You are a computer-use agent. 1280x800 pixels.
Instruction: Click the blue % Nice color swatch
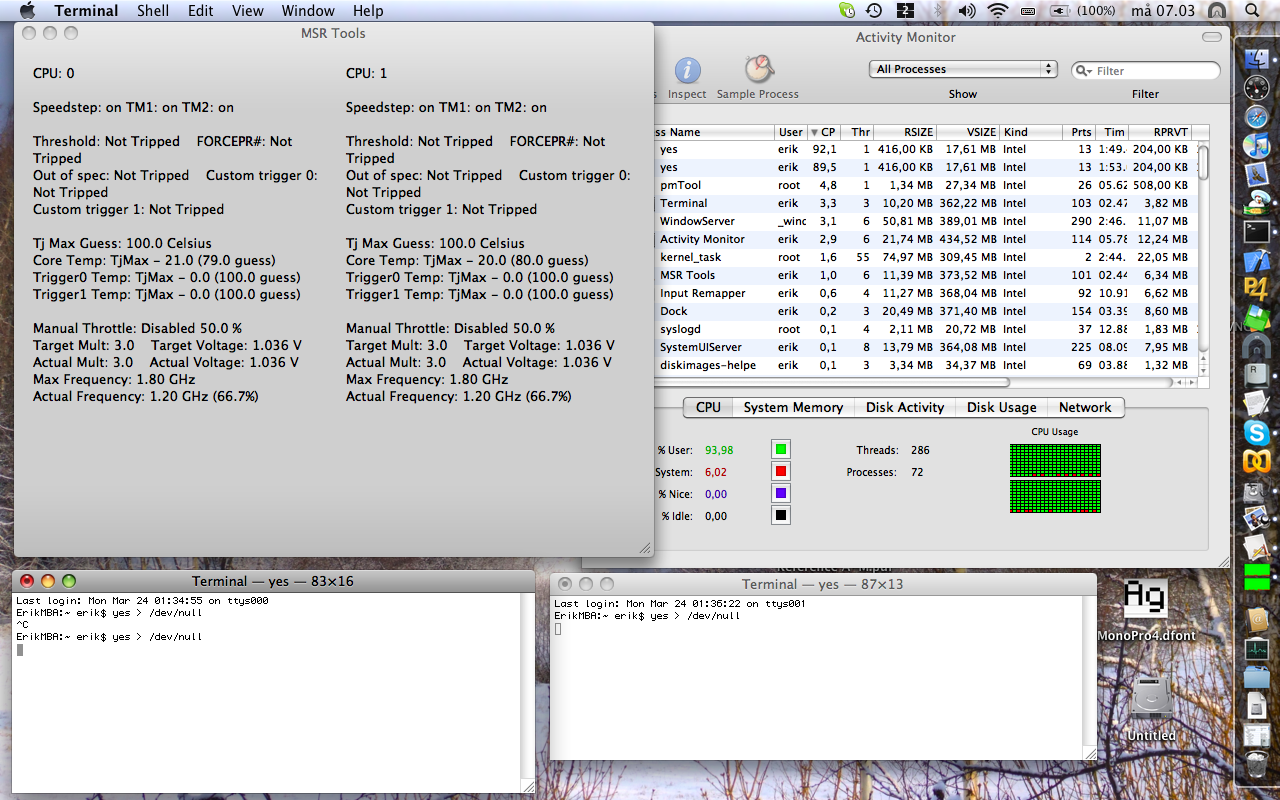pyautogui.click(x=781, y=493)
